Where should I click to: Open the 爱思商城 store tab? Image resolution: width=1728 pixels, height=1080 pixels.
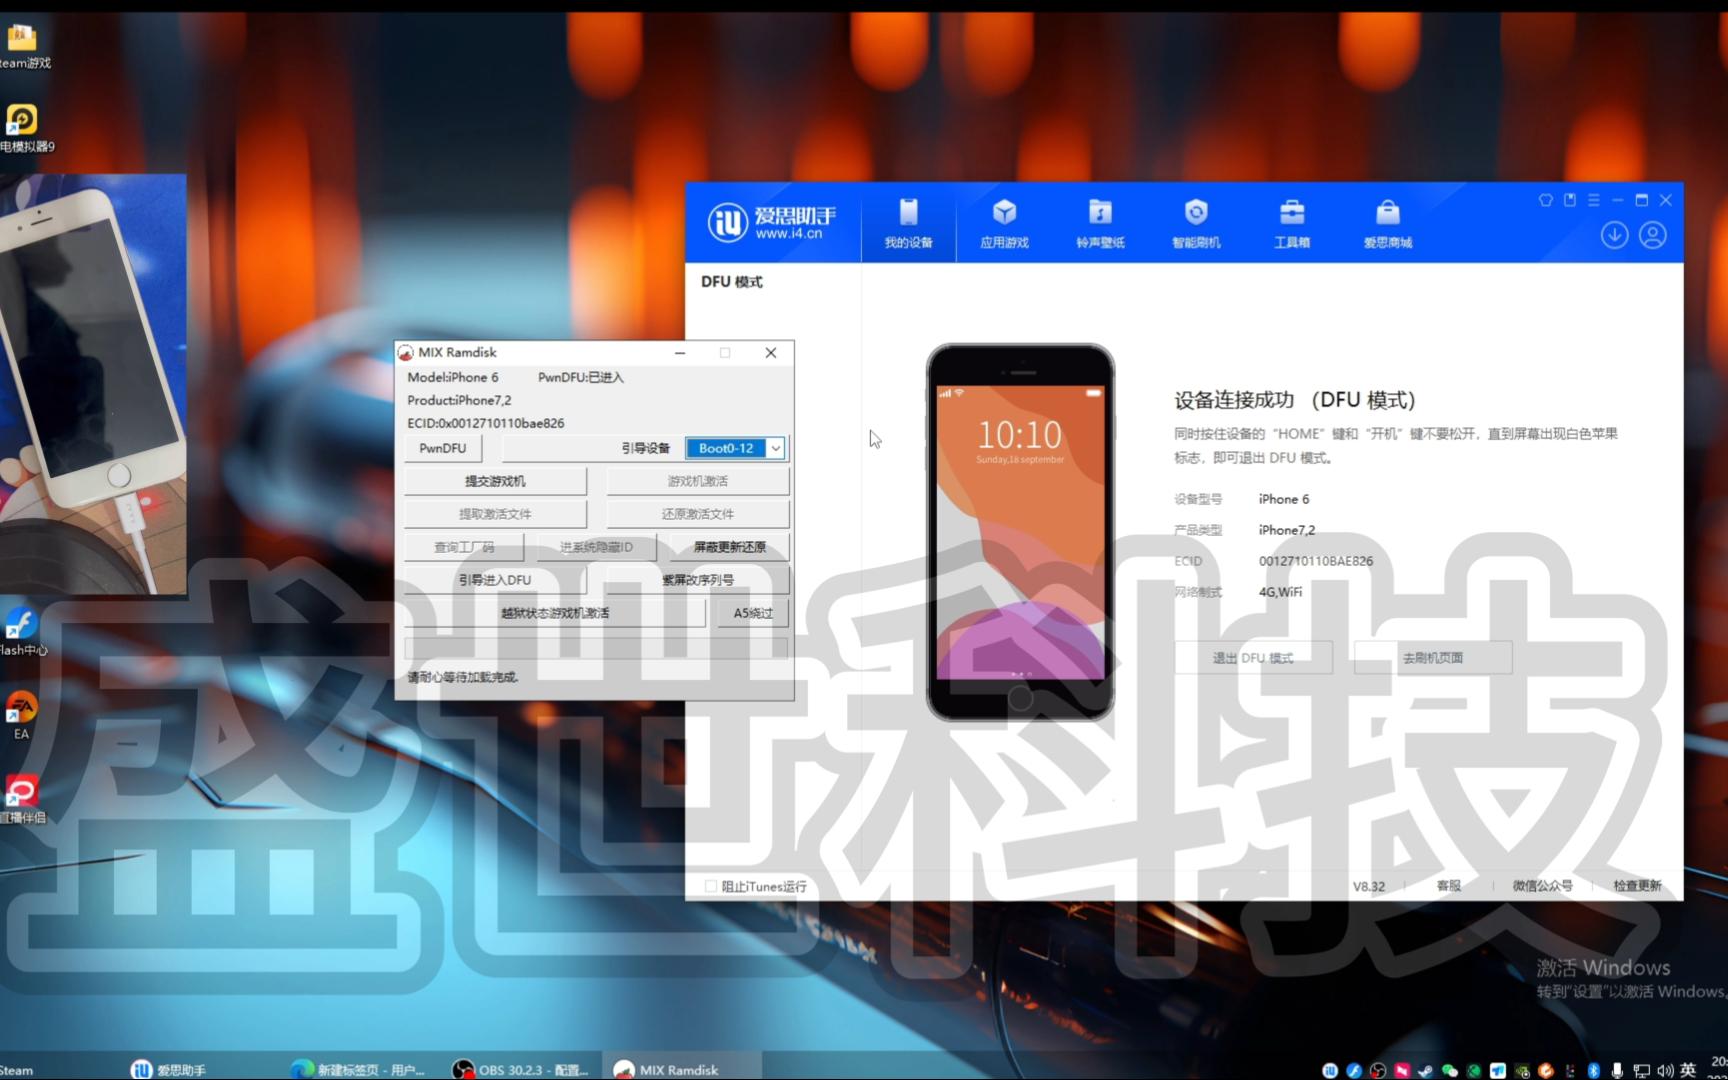[x=1388, y=223]
